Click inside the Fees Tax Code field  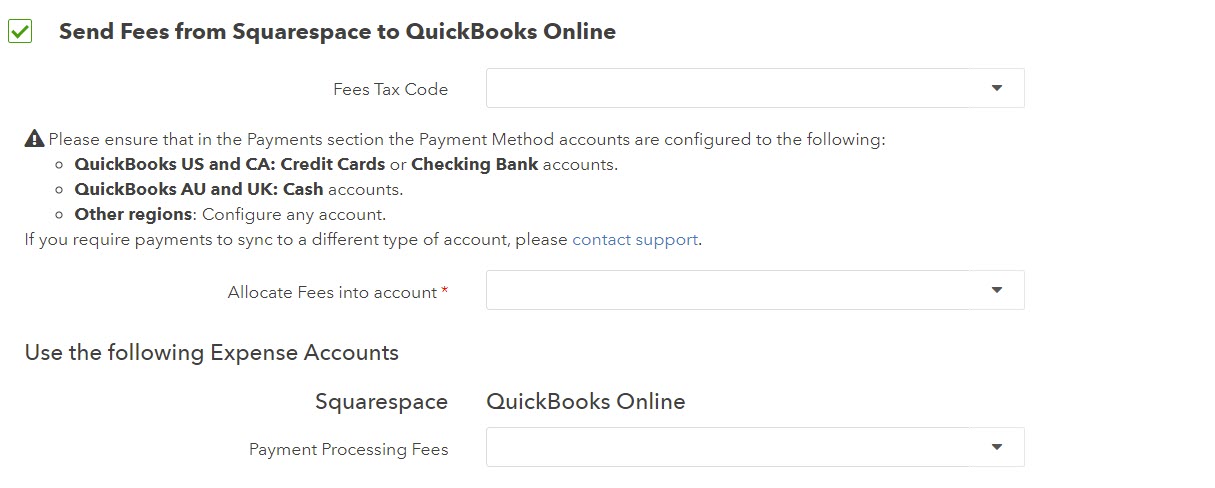point(755,88)
